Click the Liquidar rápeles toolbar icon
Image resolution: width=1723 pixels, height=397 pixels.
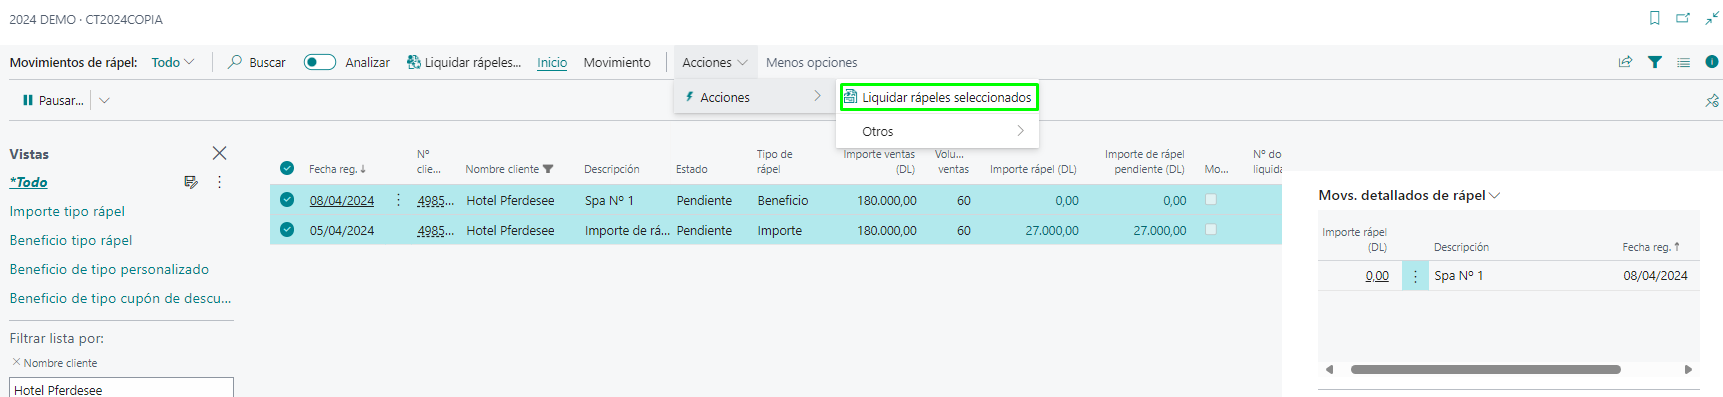point(413,62)
